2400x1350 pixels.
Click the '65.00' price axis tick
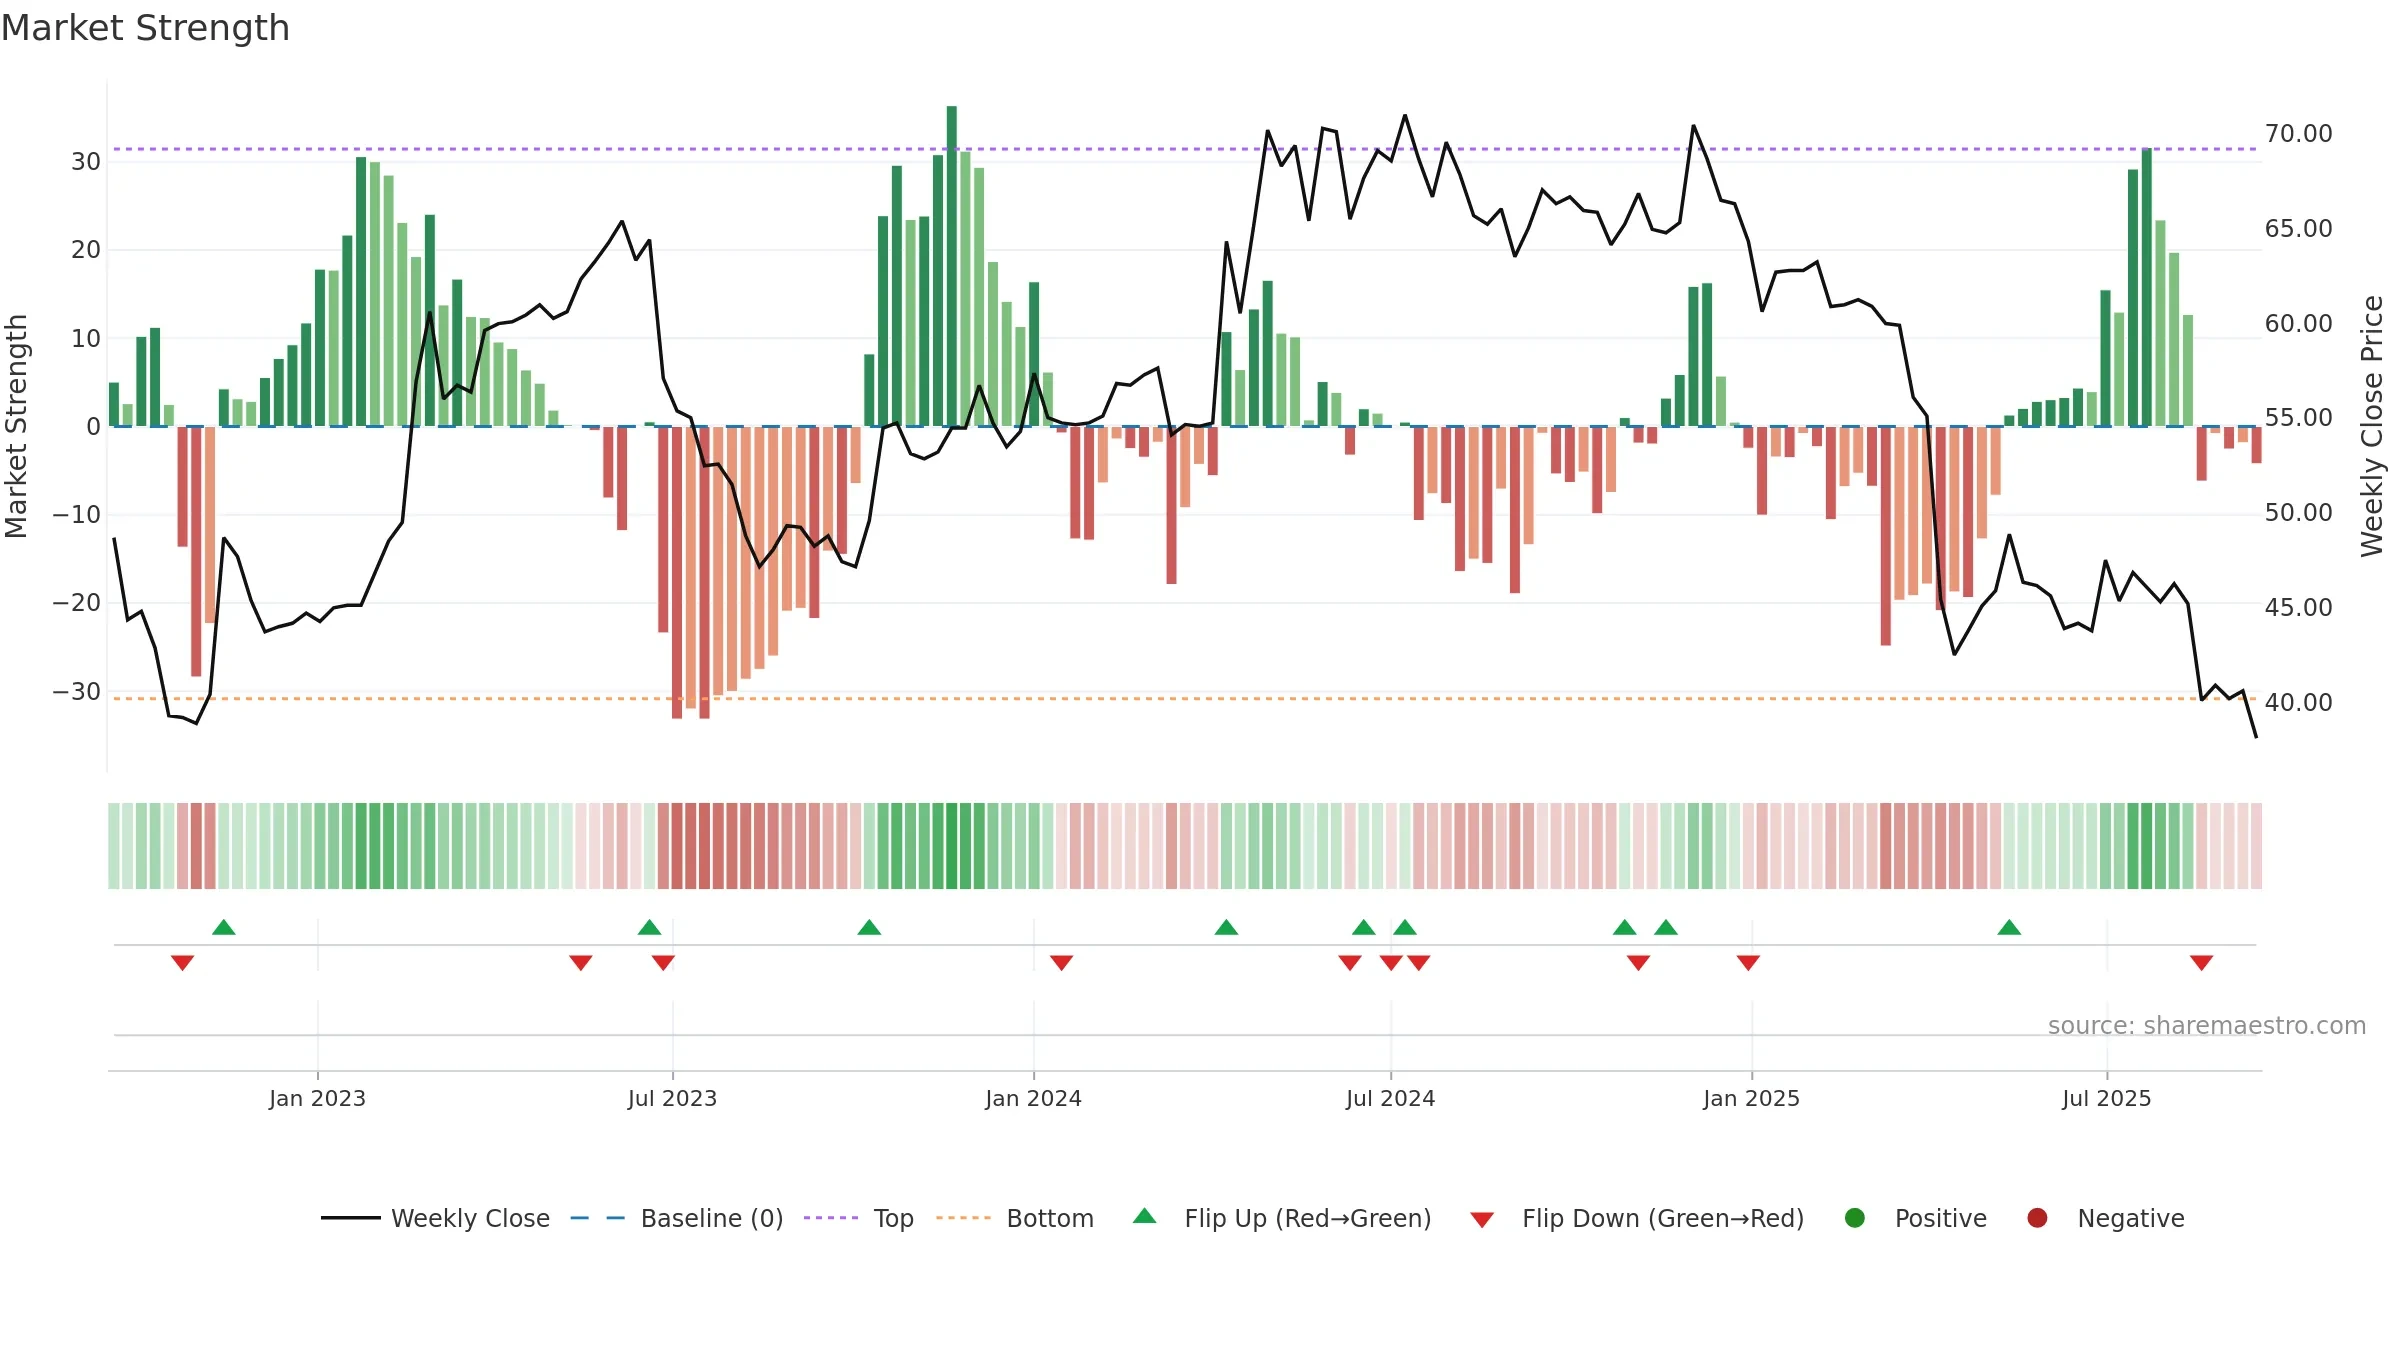pos(2298,229)
